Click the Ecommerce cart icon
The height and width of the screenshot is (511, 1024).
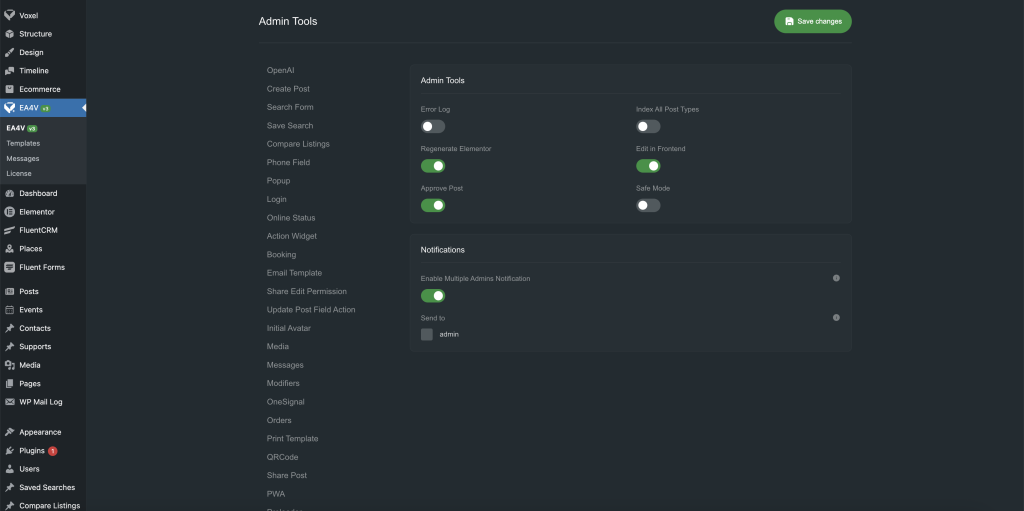(x=9, y=89)
